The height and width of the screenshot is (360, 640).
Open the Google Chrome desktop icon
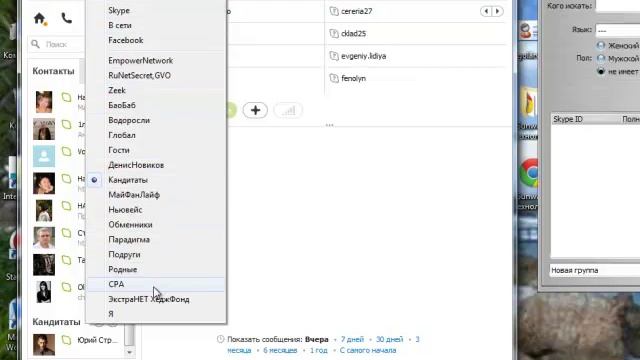(528, 173)
